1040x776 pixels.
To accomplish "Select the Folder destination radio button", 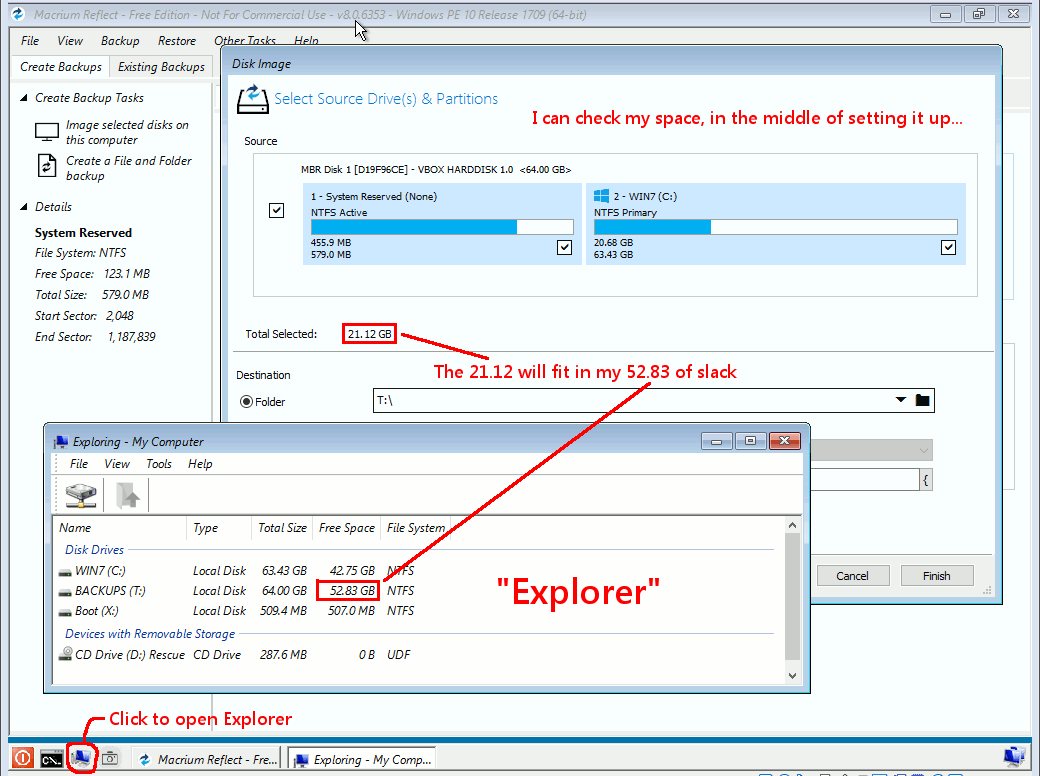I will pos(246,401).
